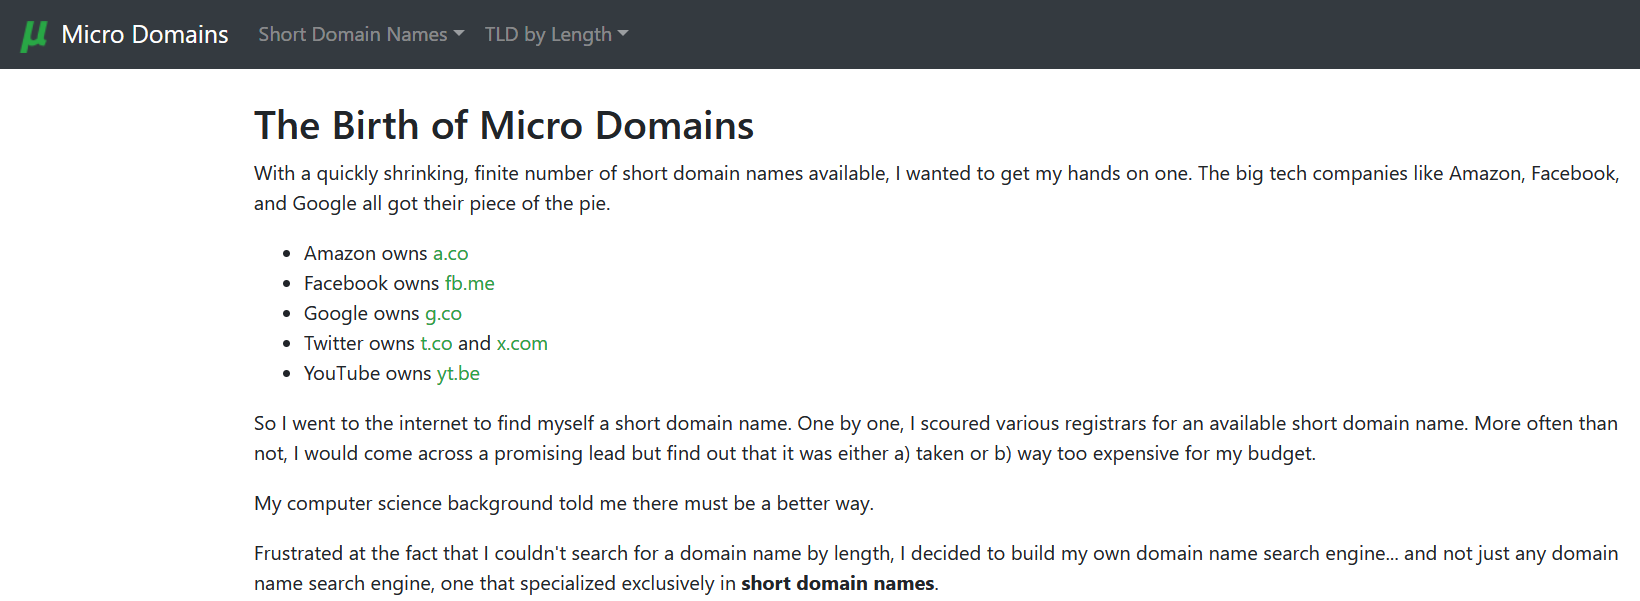This screenshot has height=601, width=1640.
Task: Click the Twitter owns list text
Action: 359,344
